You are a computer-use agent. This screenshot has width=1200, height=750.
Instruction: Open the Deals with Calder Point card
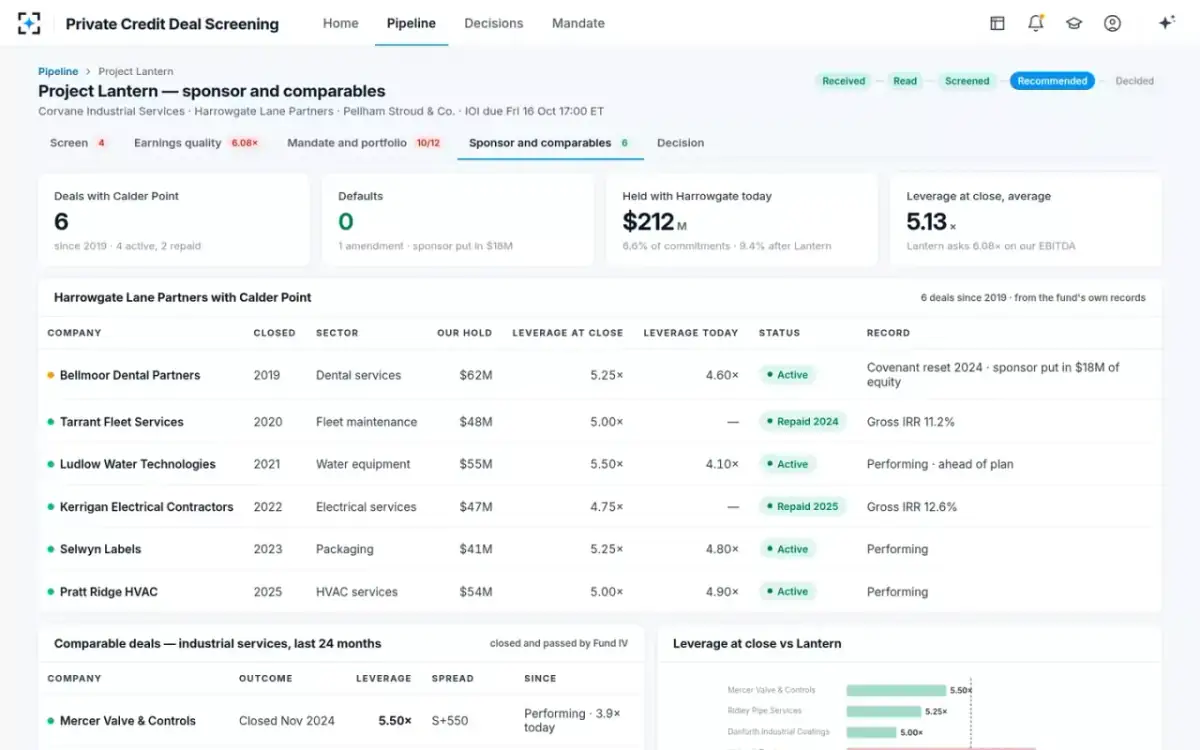click(x=174, y=220)
